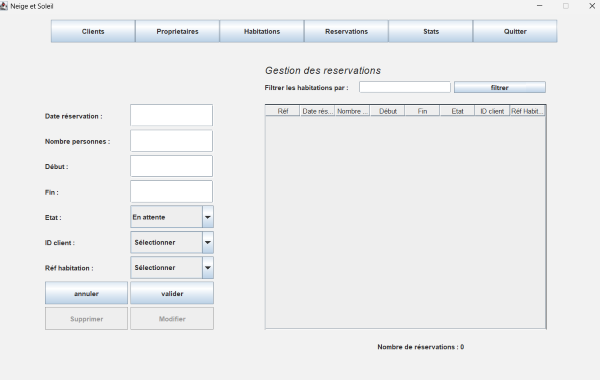Open the ID client dropdown
This screenshot has height=380, width=600.
coord(172,242)
